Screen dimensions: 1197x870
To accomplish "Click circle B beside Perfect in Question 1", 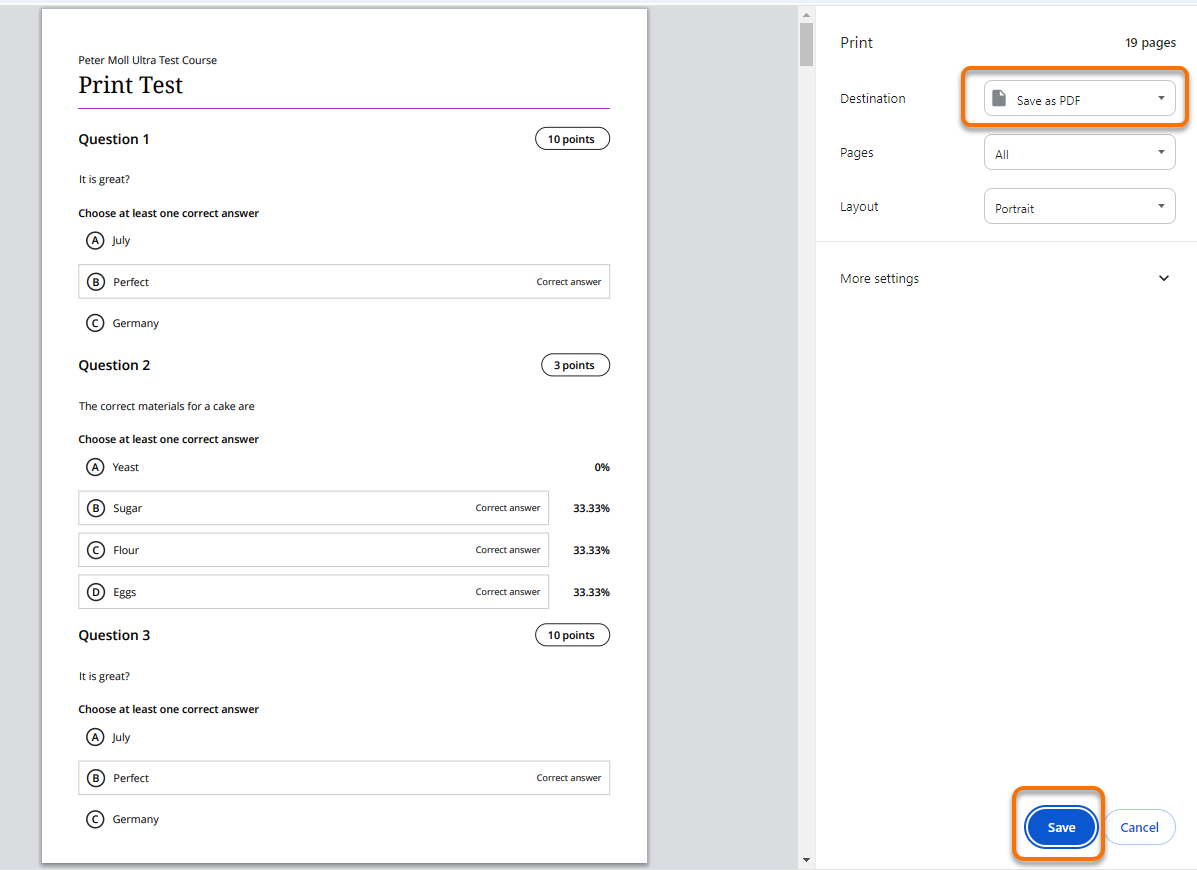I will 96,283.
